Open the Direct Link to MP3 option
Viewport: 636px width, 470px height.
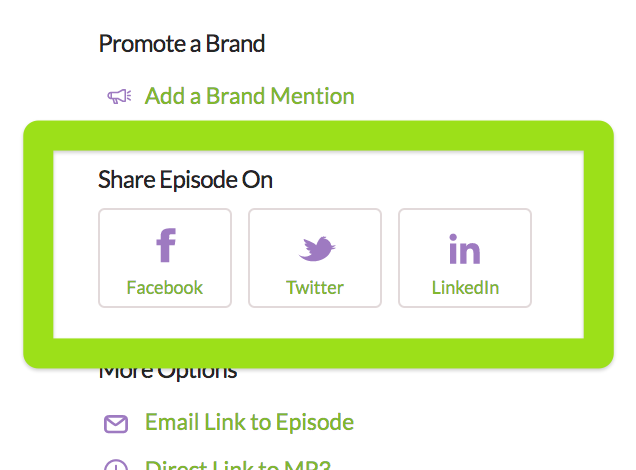pos(237,465)
